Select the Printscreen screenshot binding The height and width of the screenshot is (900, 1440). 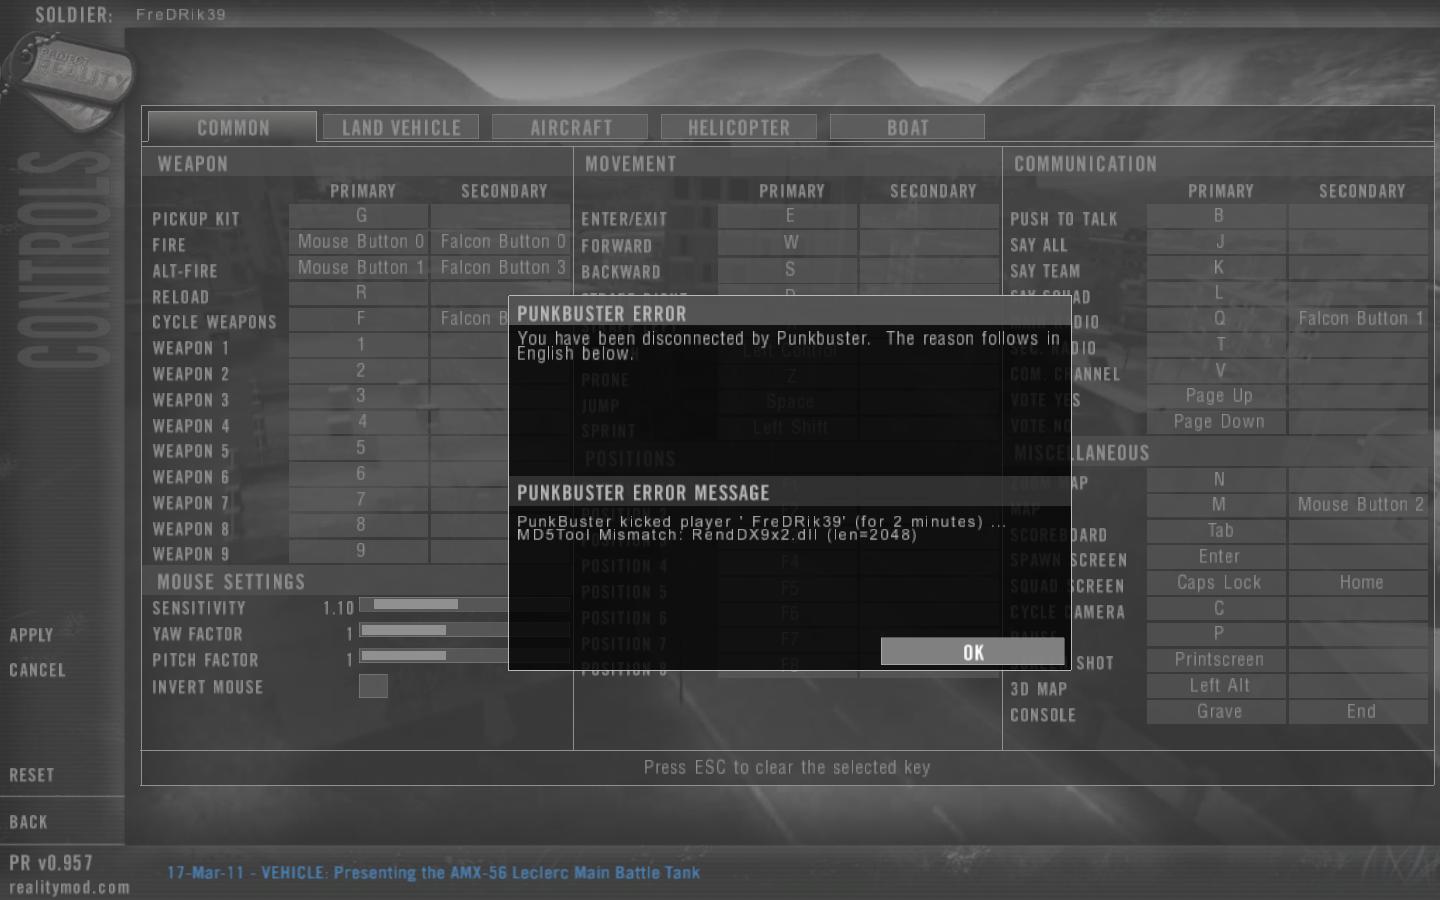[x=1217, y=660]
